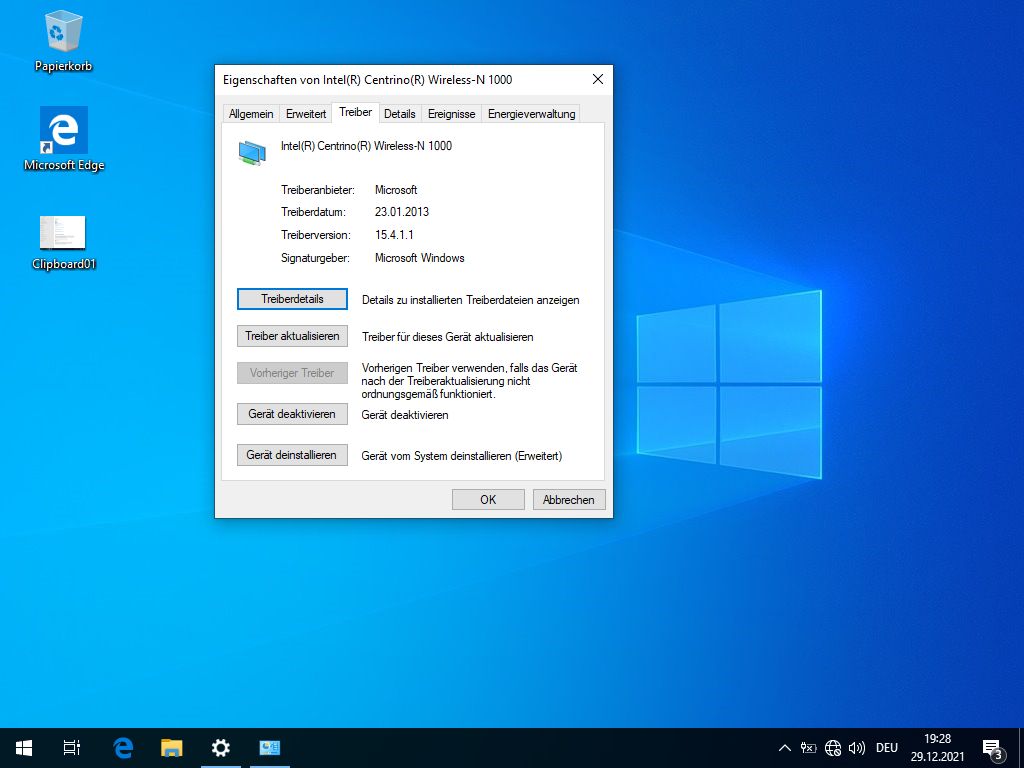
Task: Switch to the Control Panel taskbar app
Action: (270, 748)
